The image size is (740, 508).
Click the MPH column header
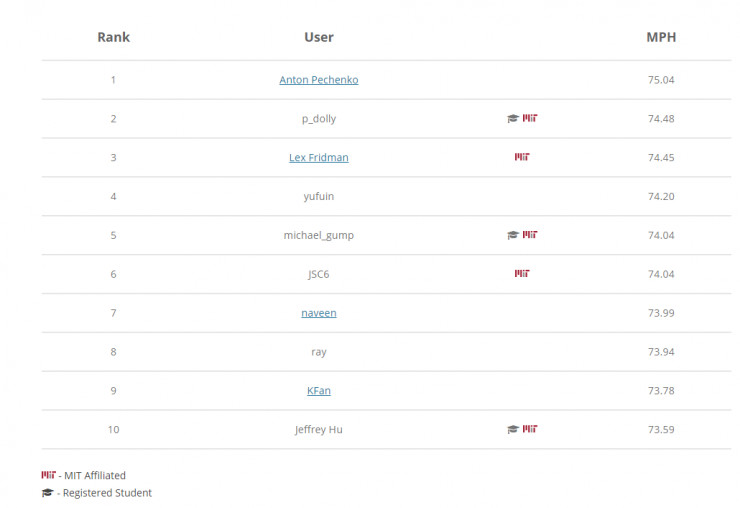[x=661, y=37]
